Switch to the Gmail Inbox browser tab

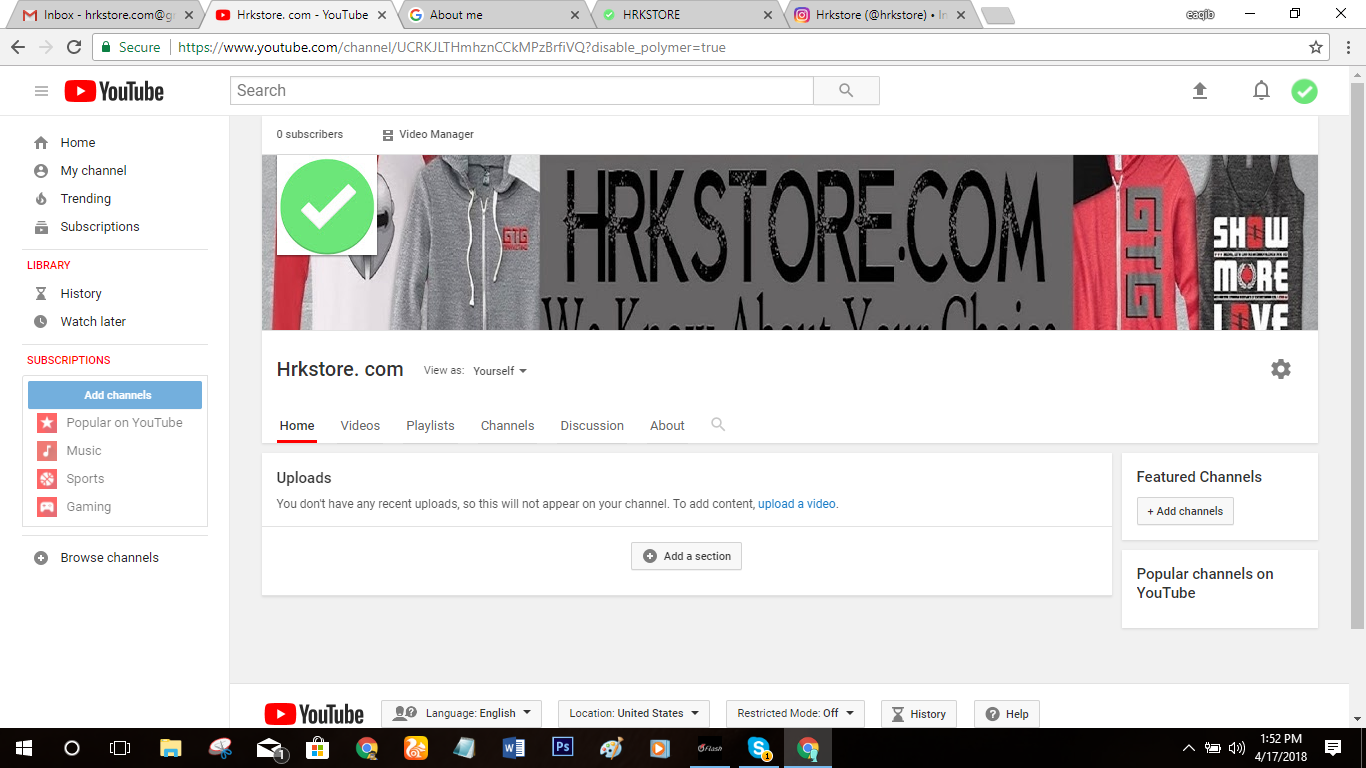pyautogui.click(x=104, y=15)
